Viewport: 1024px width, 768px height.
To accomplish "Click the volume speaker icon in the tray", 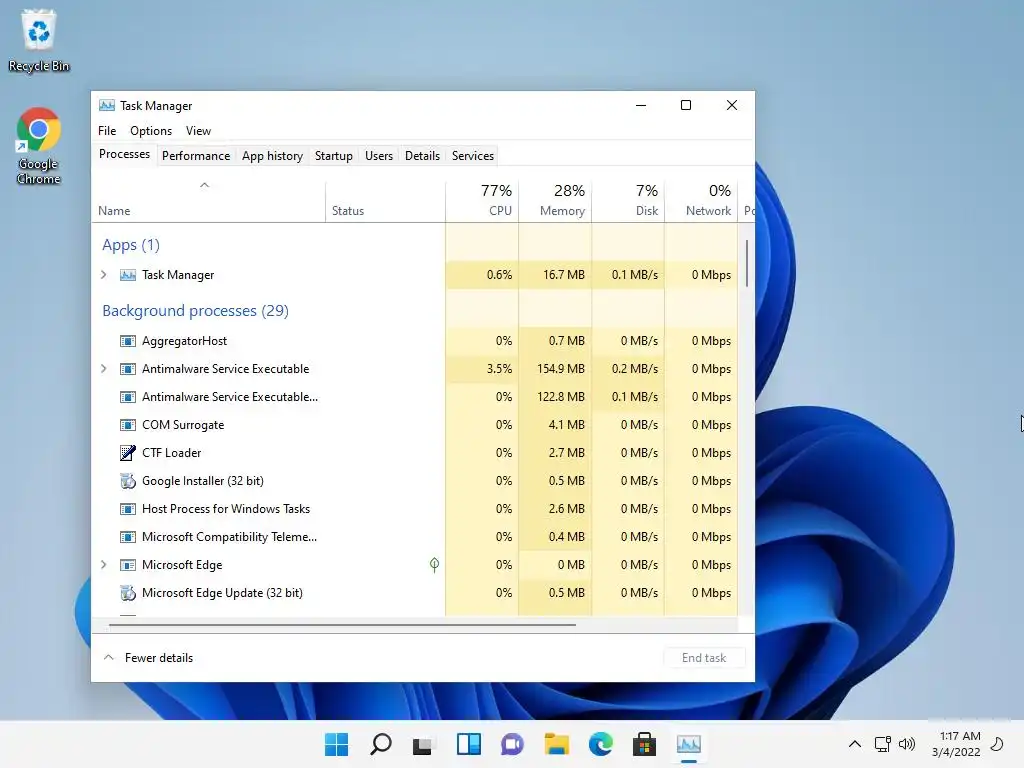I will tap(906, 744).
